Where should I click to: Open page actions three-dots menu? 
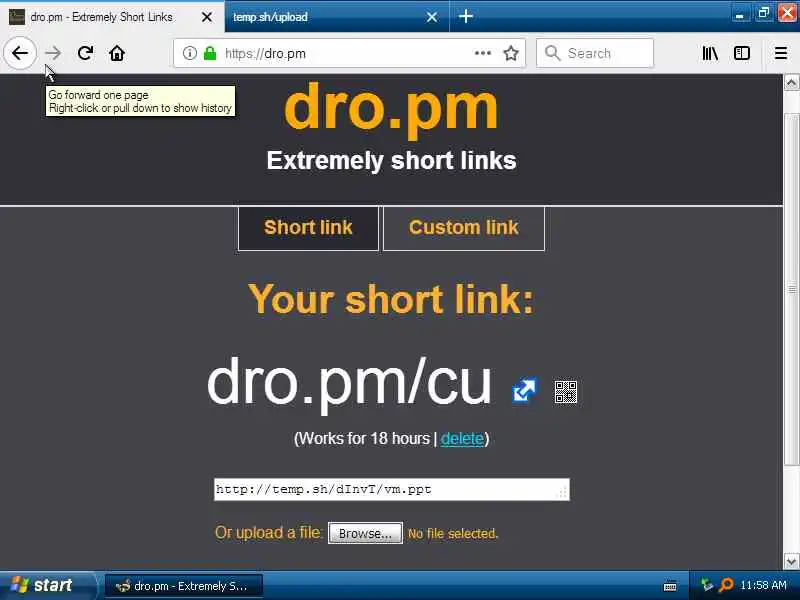point(483,53)
